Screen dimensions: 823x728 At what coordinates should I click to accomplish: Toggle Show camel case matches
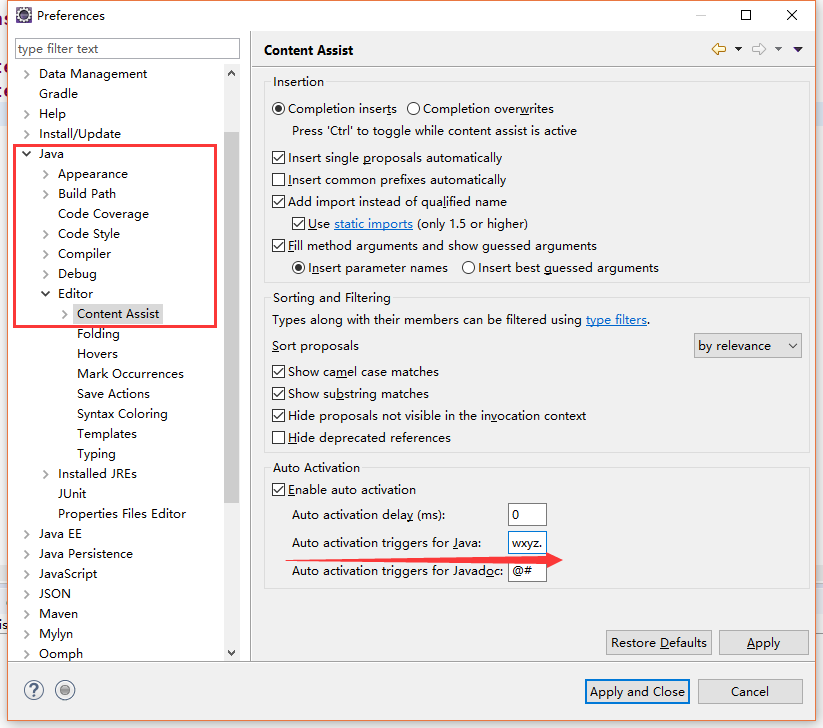279,372
